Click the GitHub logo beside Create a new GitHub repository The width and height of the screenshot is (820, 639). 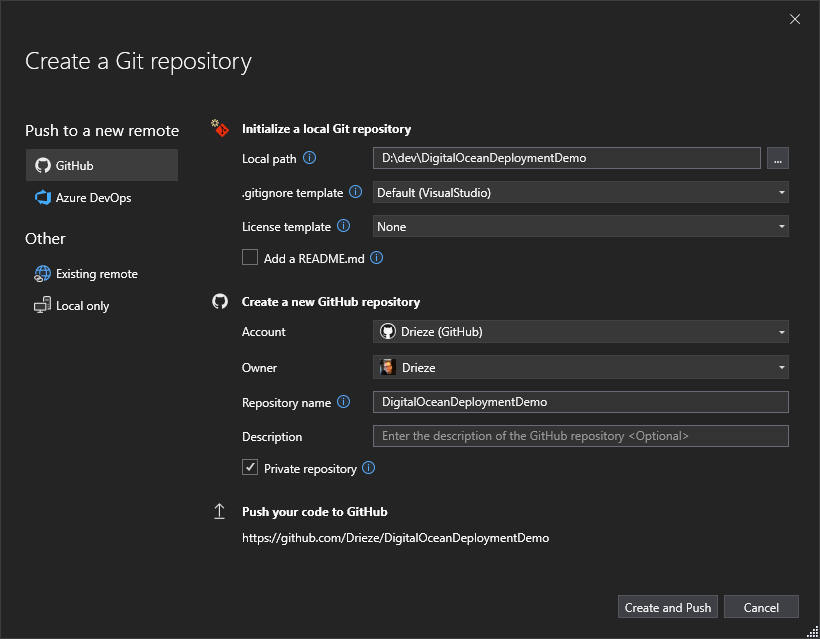coord(220,301)
